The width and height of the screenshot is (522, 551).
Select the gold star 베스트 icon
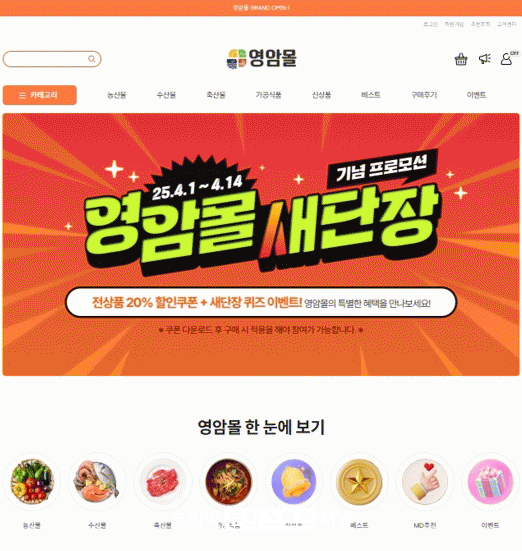pyautogui.click(x=359, y=481)
